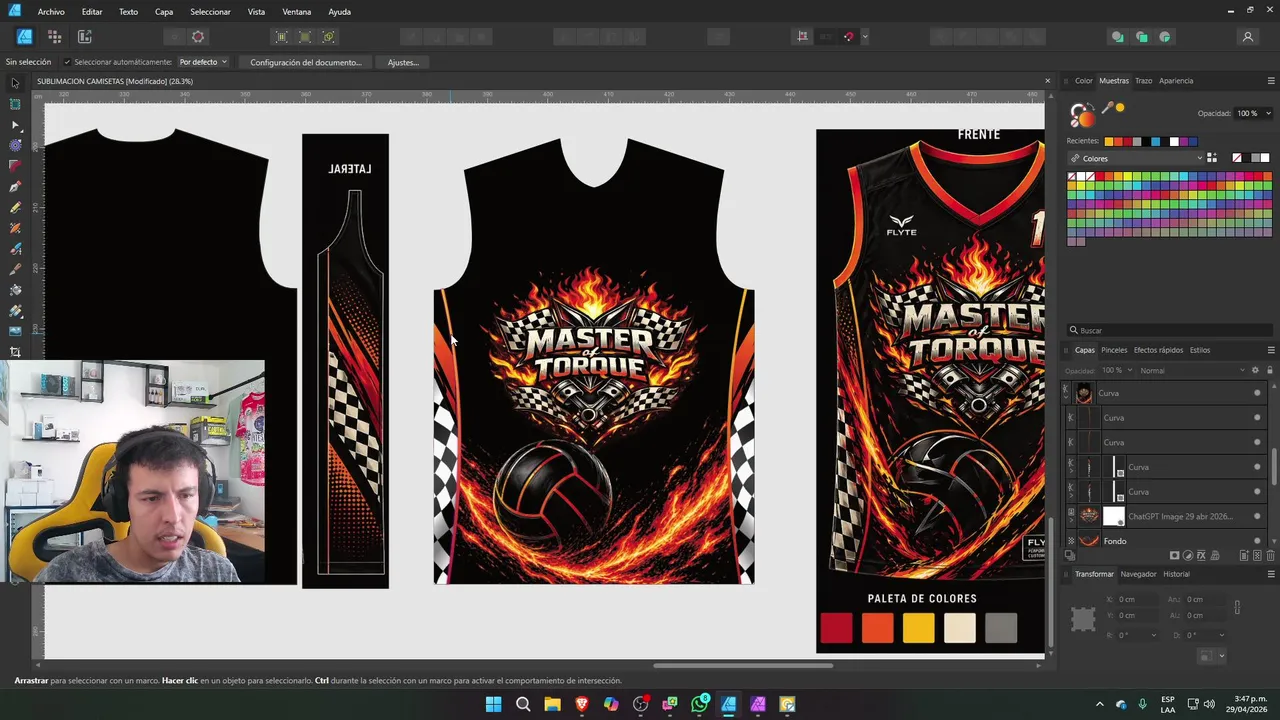Click the adjustments icon in Capas footer
Viewport: 1280px width, 720px height.
1188,555
